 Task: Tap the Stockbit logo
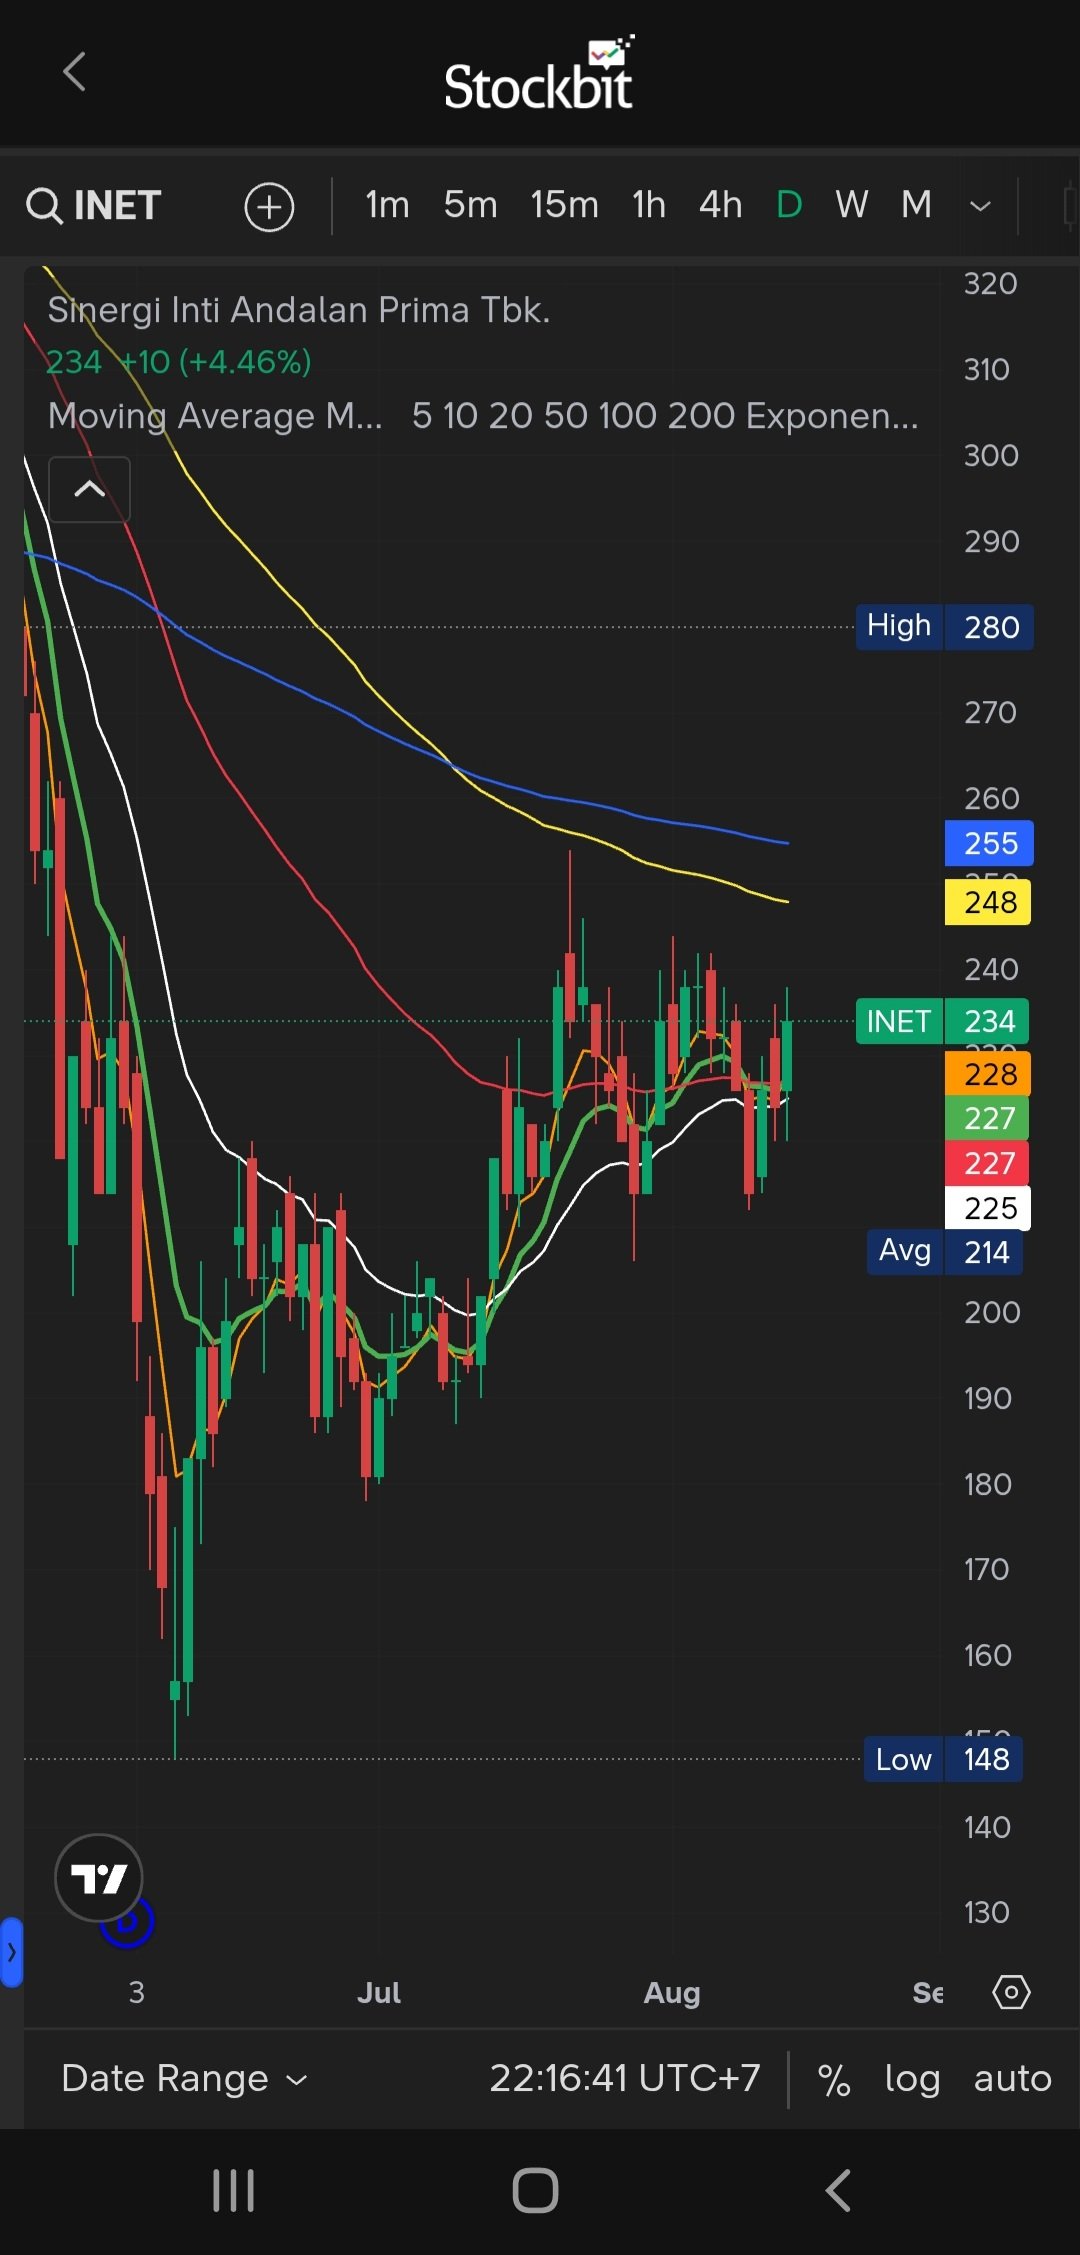(539, 73)
